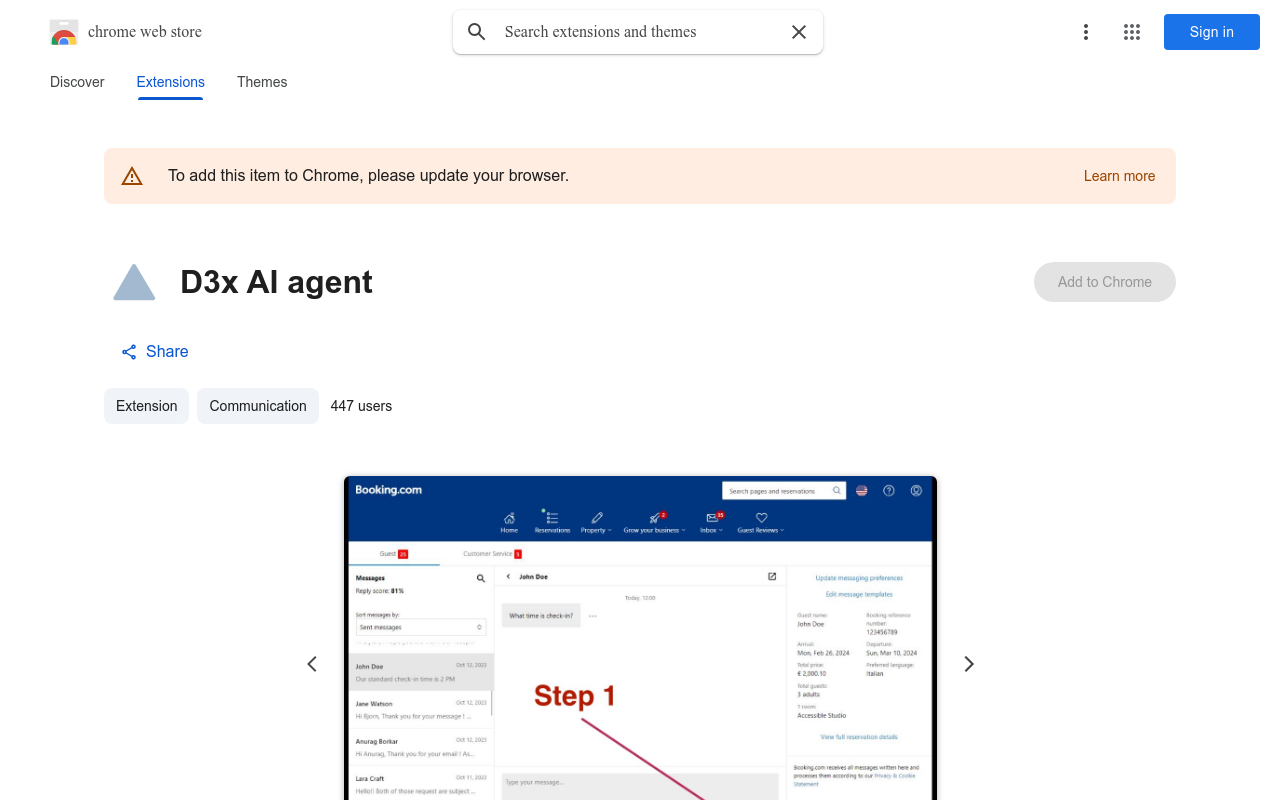Click the chrome web store title text
The width and height of the screenshot is (1280, 800).
(145, 32)
